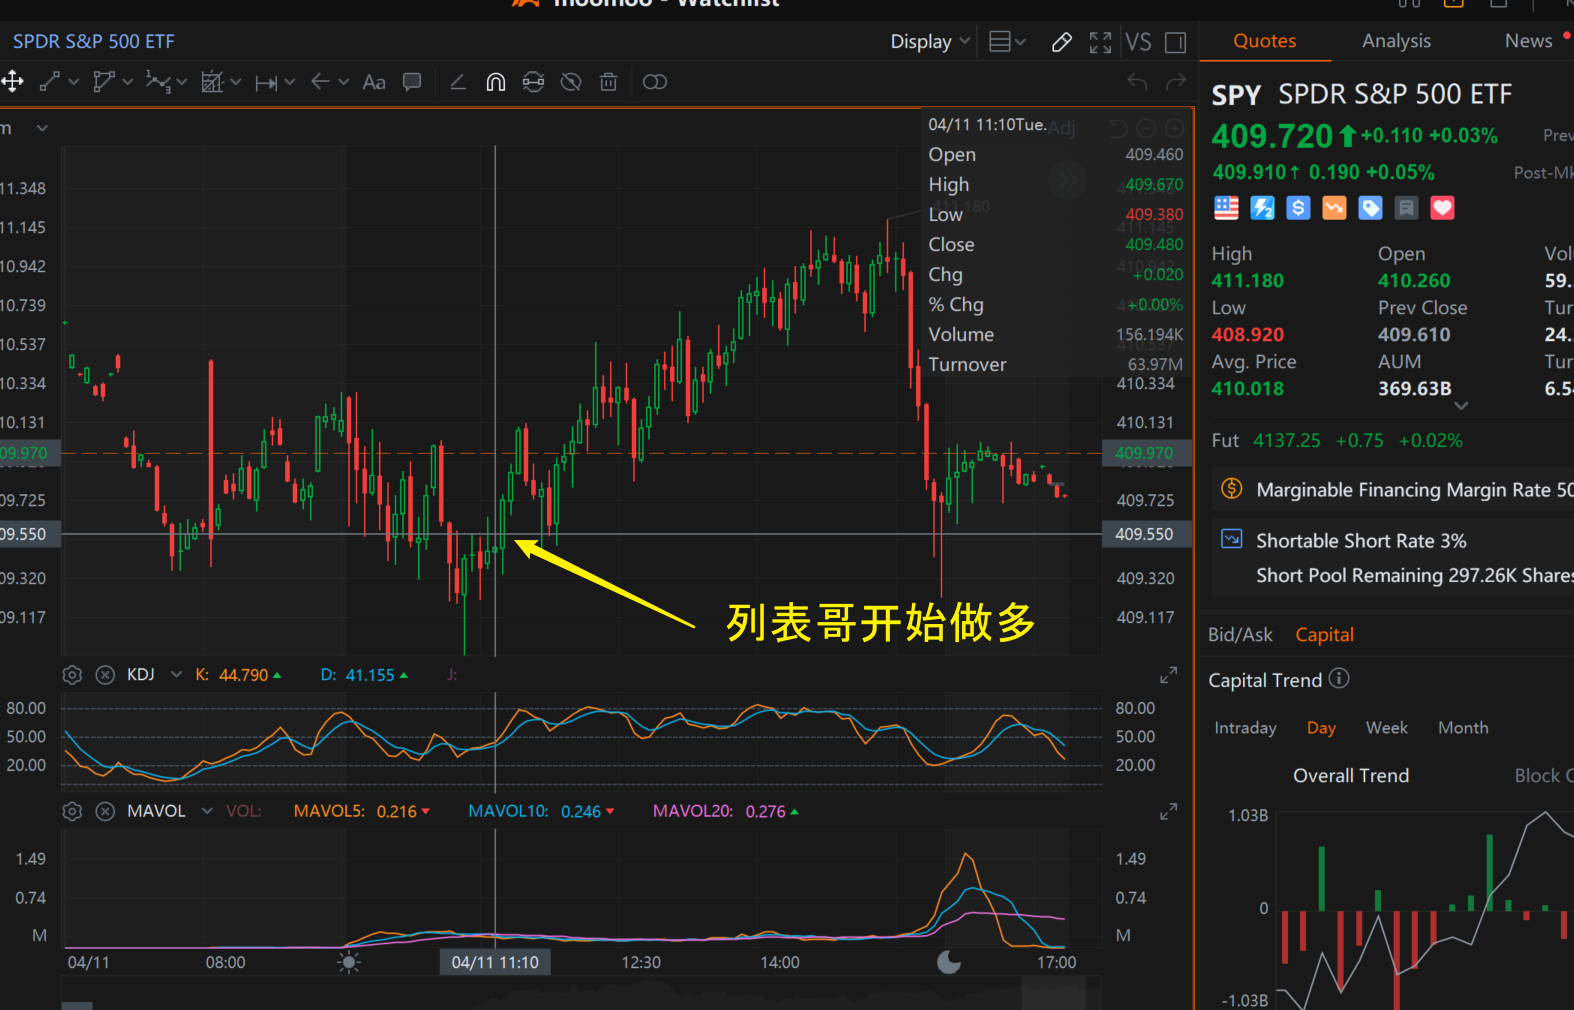Select the wave pattern drawing tool

[x=158, y=82]
